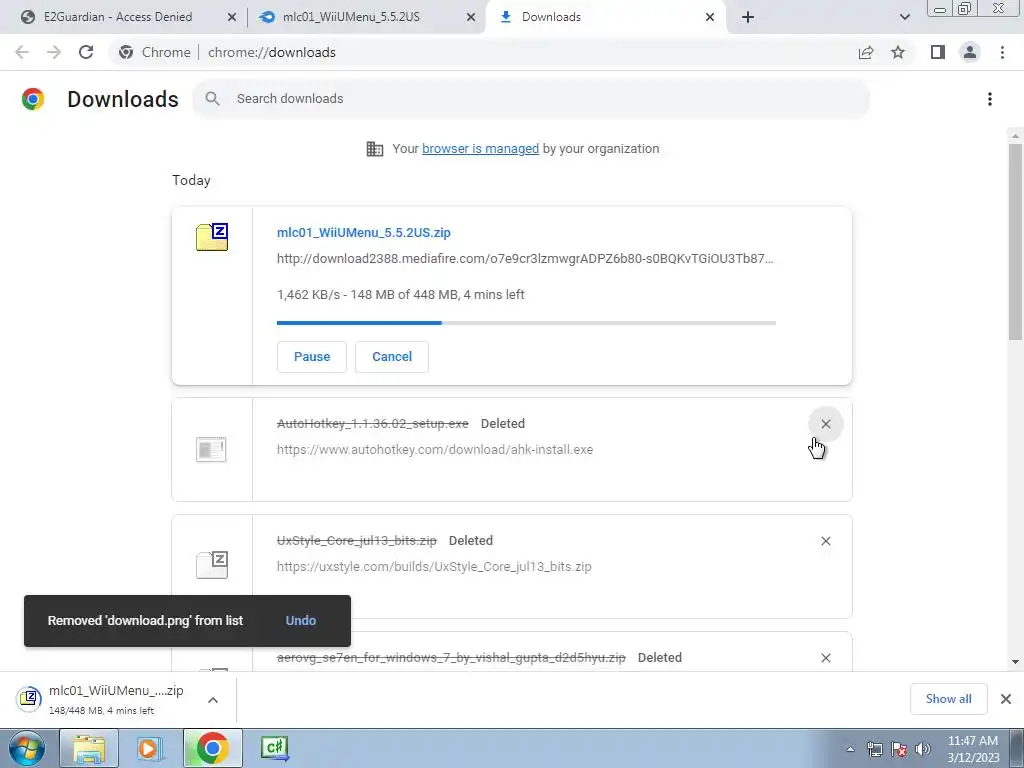Close the bottom download shelf
This screenshot has width=1024, height=768.
(1006, 699)
